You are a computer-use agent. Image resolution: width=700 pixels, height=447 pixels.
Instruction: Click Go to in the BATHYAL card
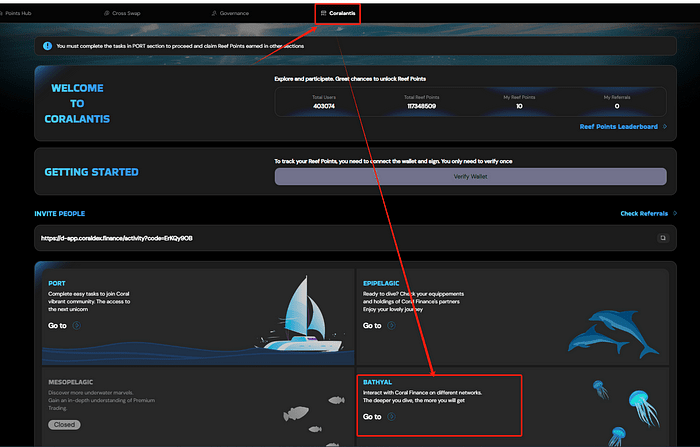[x=372, y=417]
